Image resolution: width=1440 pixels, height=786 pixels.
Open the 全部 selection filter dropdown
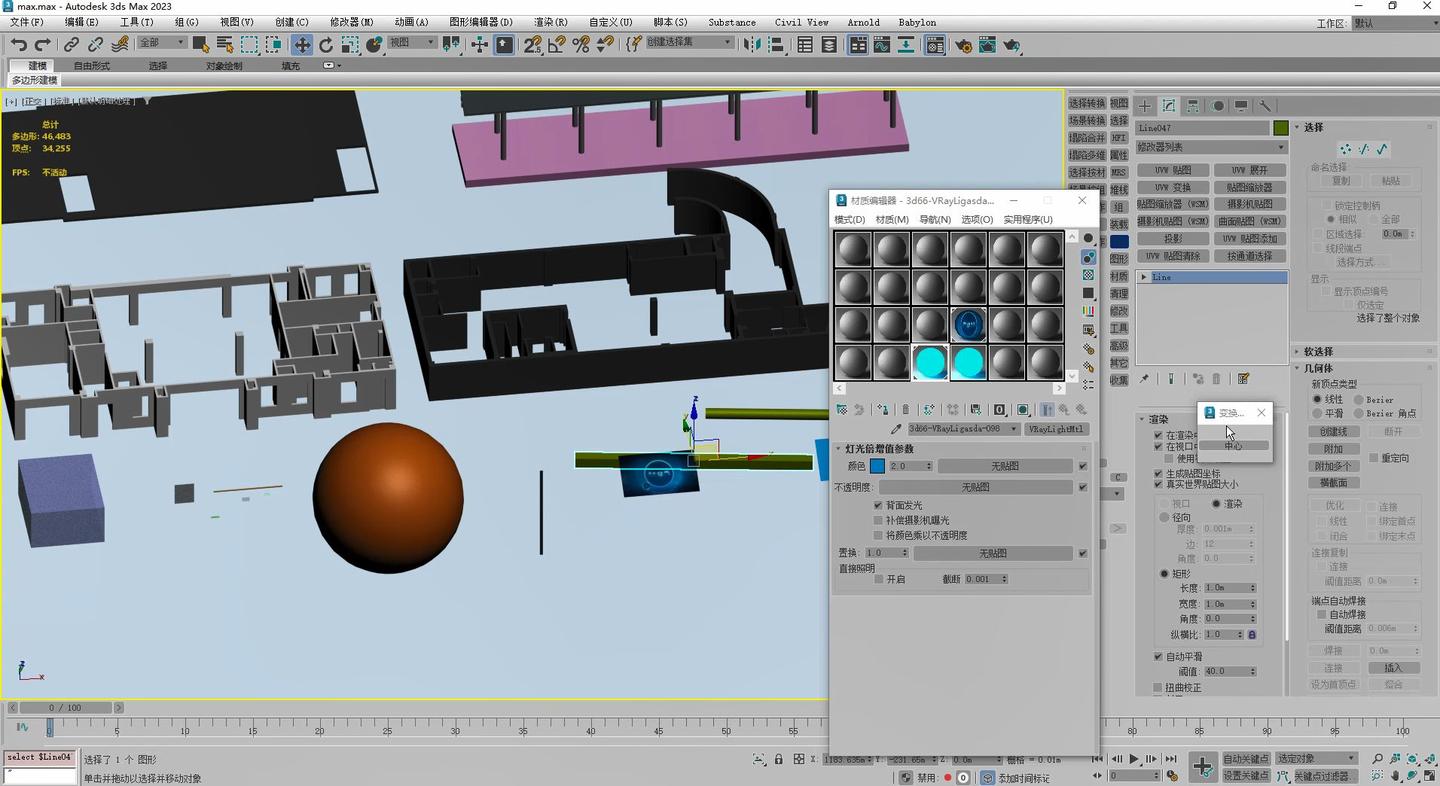pyautogui.click(x=162, y=43)
